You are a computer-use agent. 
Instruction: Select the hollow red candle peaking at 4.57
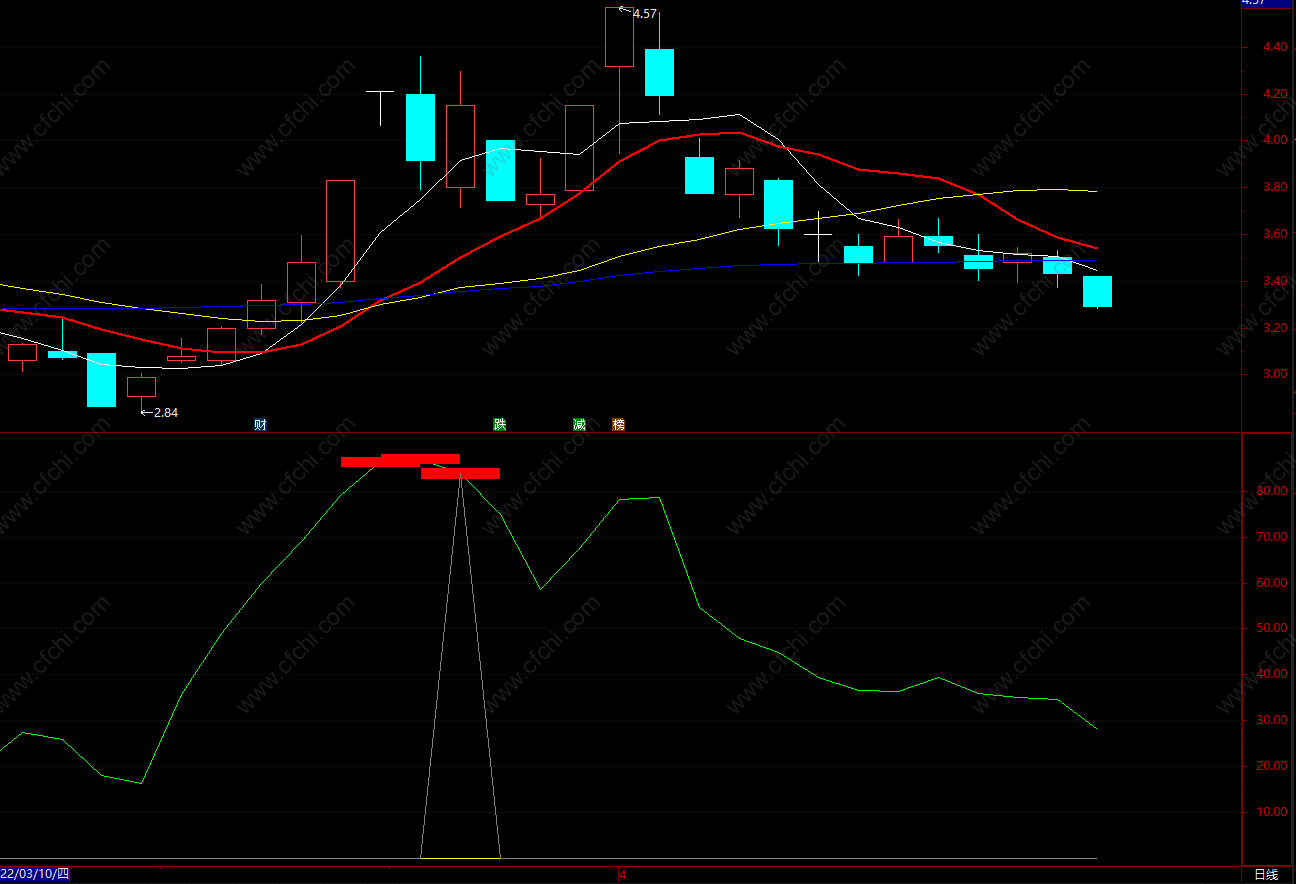(619, 37)
